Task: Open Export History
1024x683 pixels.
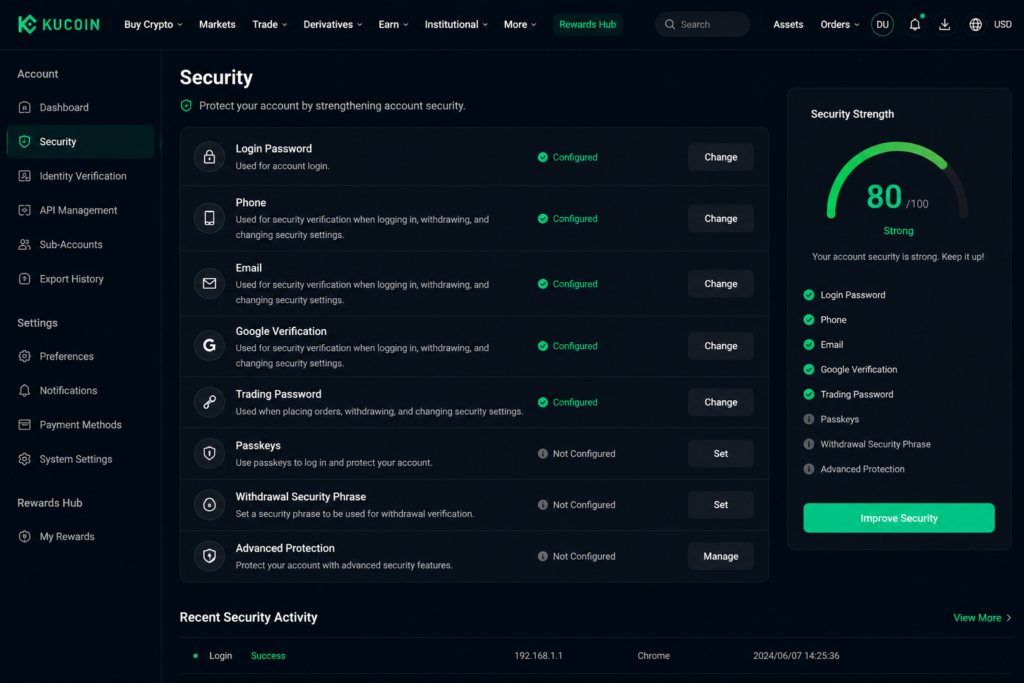Action: click(80, 279)
